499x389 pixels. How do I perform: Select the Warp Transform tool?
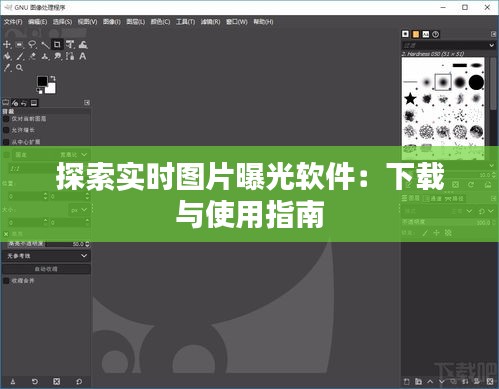(x=83, y=45)
